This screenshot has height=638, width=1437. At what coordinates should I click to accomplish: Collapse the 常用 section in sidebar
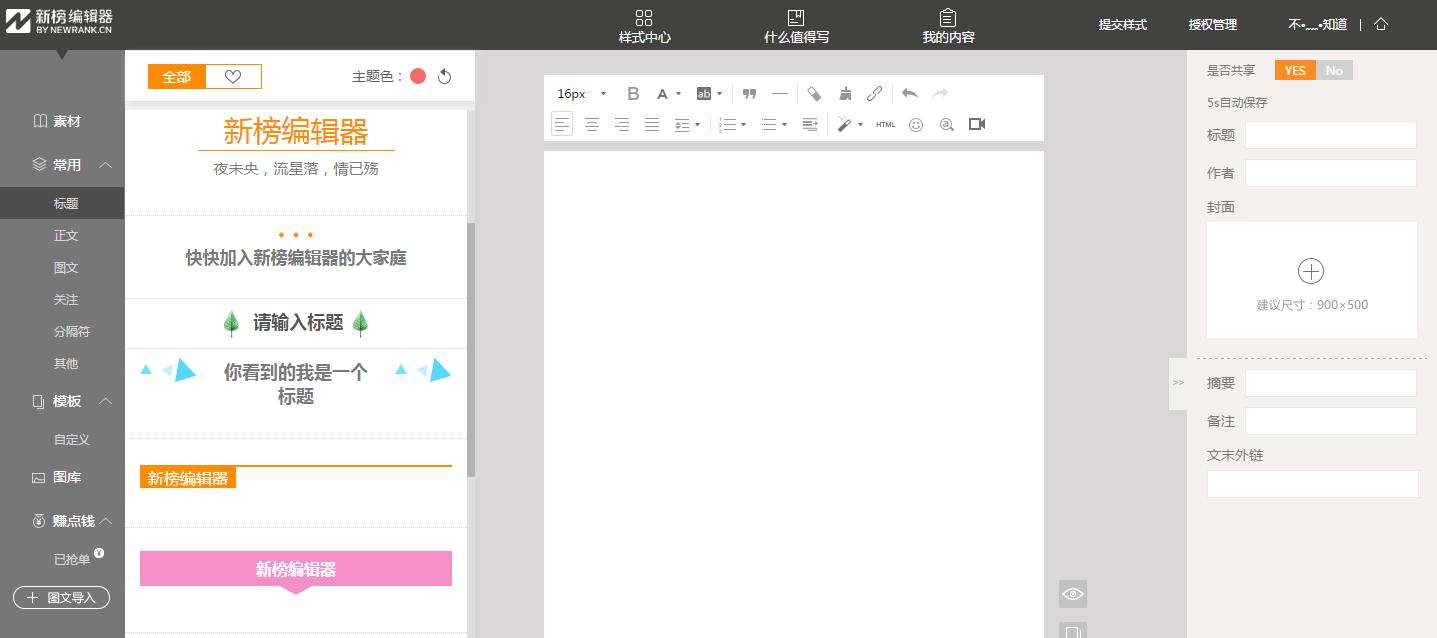point(106,165)
